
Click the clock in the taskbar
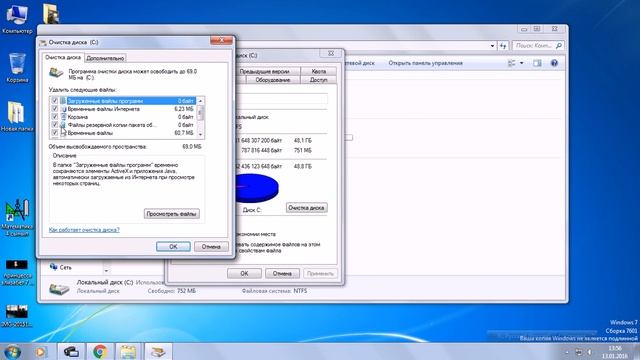[x=615, y=352]
